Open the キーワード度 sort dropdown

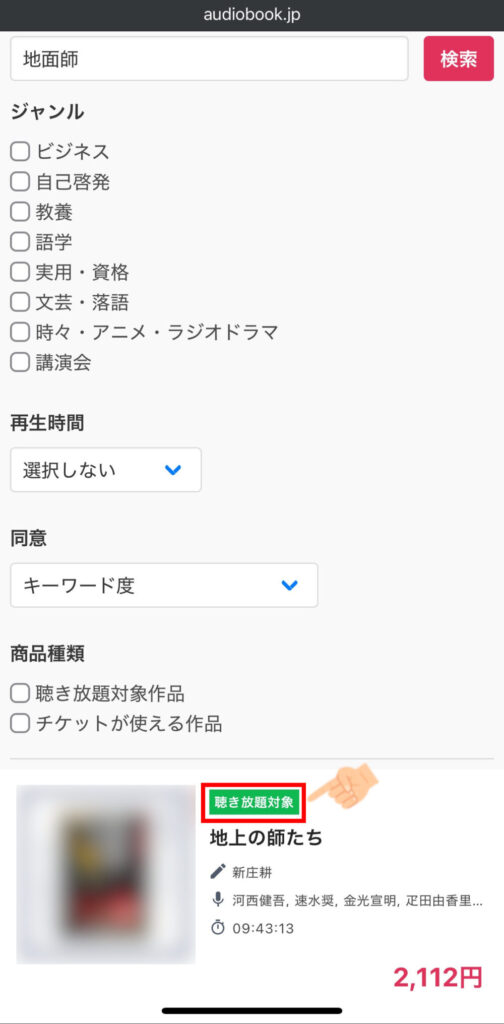coord(164,585)
